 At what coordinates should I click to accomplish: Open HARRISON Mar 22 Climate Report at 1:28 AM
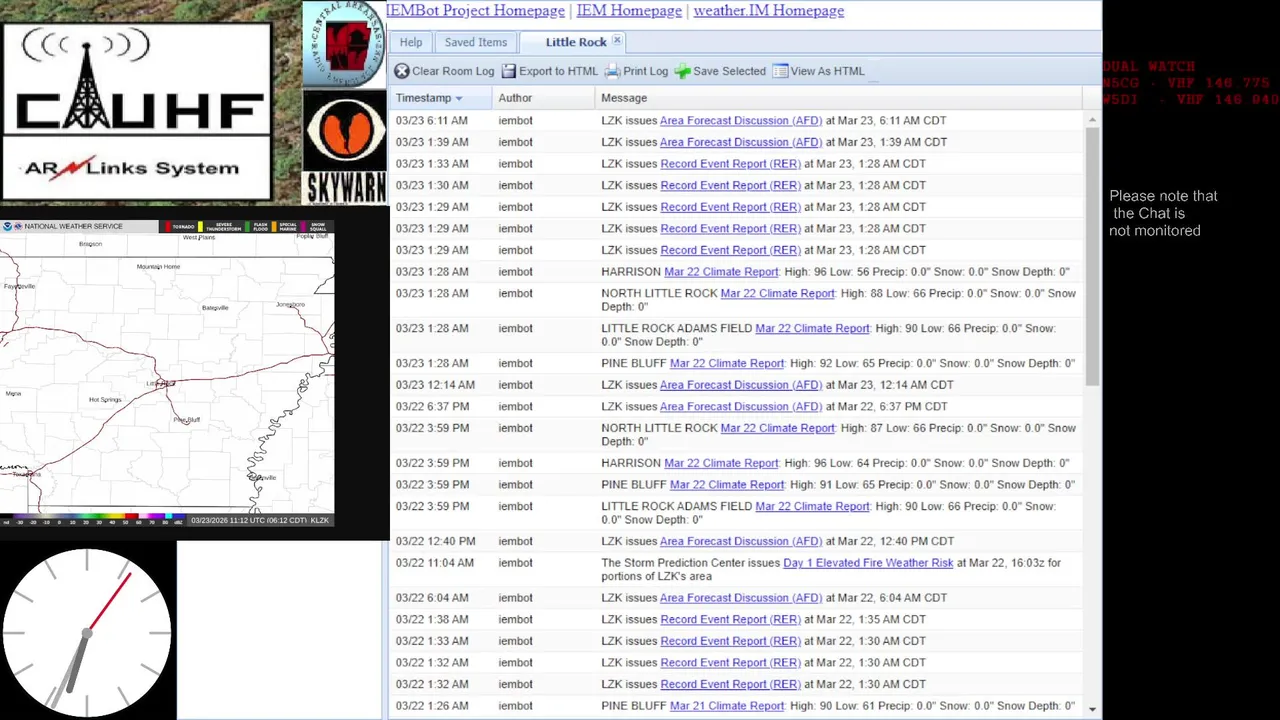(x=721, y=272)
